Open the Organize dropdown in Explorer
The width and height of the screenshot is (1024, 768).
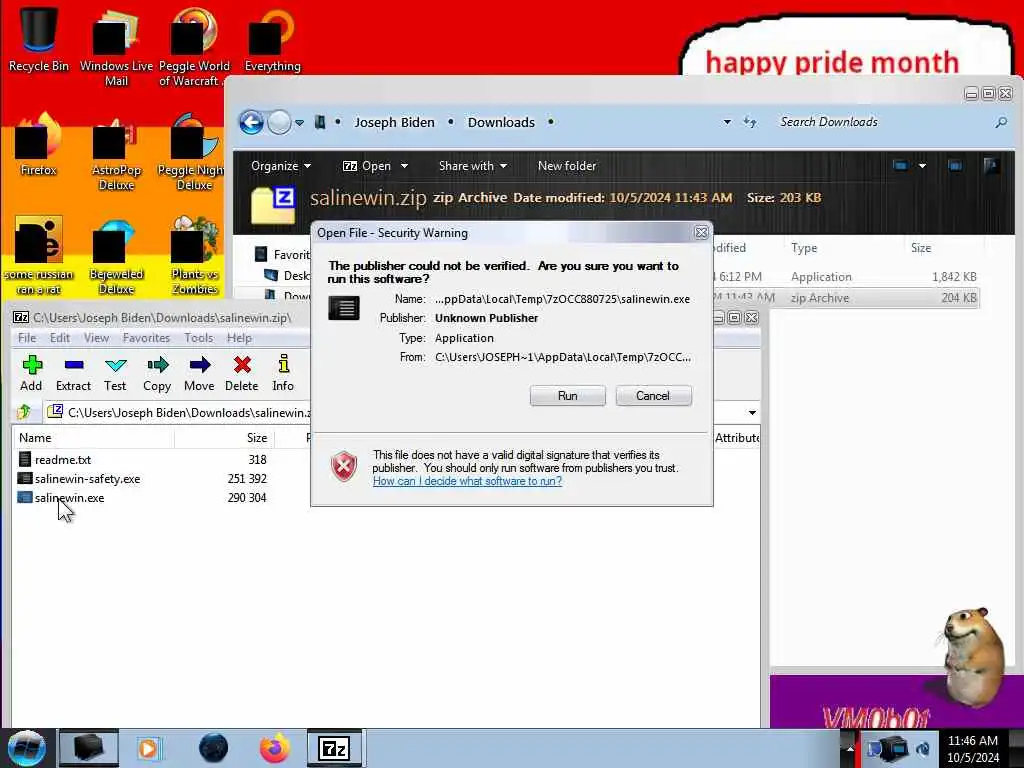tap(281, 166)
